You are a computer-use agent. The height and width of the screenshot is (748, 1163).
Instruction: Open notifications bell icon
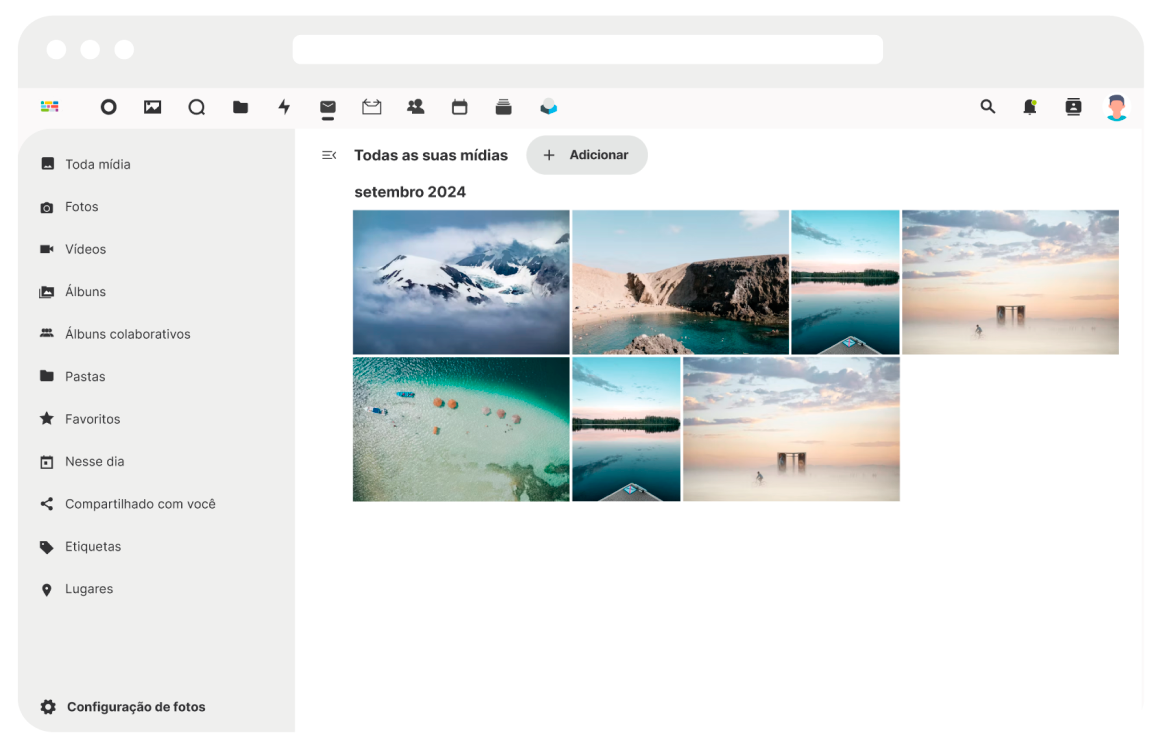[1030, 107]
